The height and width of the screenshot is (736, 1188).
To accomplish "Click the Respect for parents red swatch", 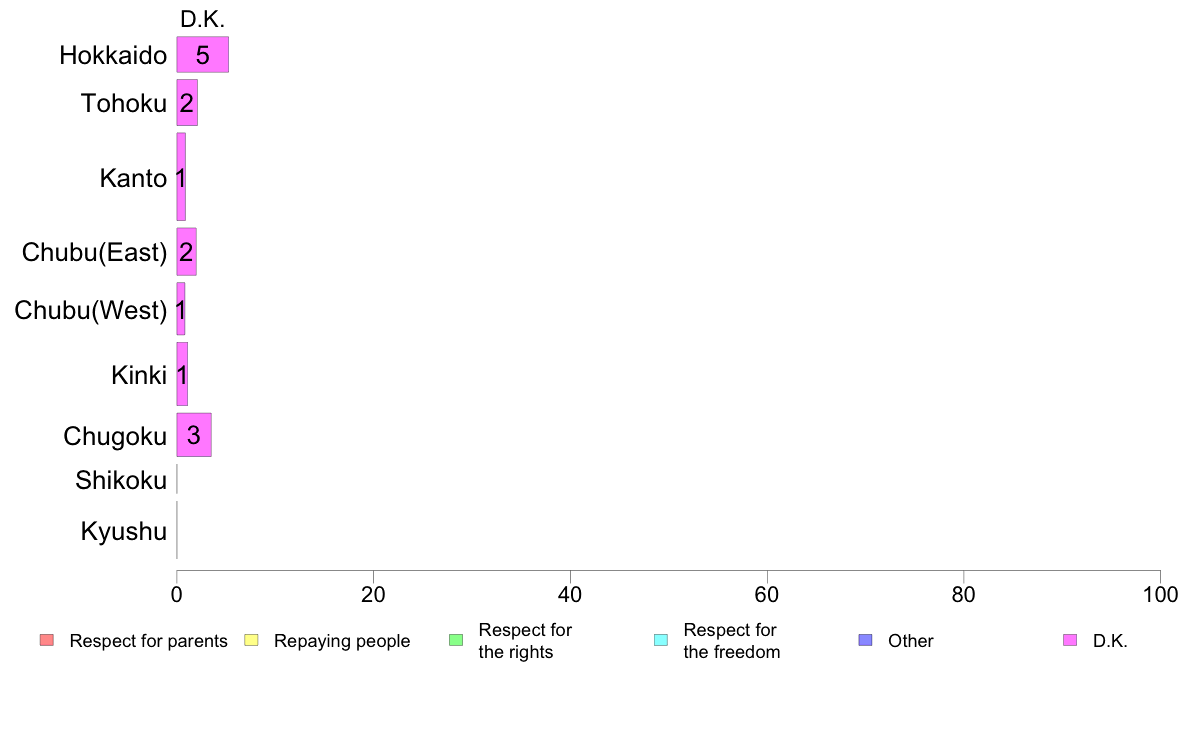I will tap(47, 640).
